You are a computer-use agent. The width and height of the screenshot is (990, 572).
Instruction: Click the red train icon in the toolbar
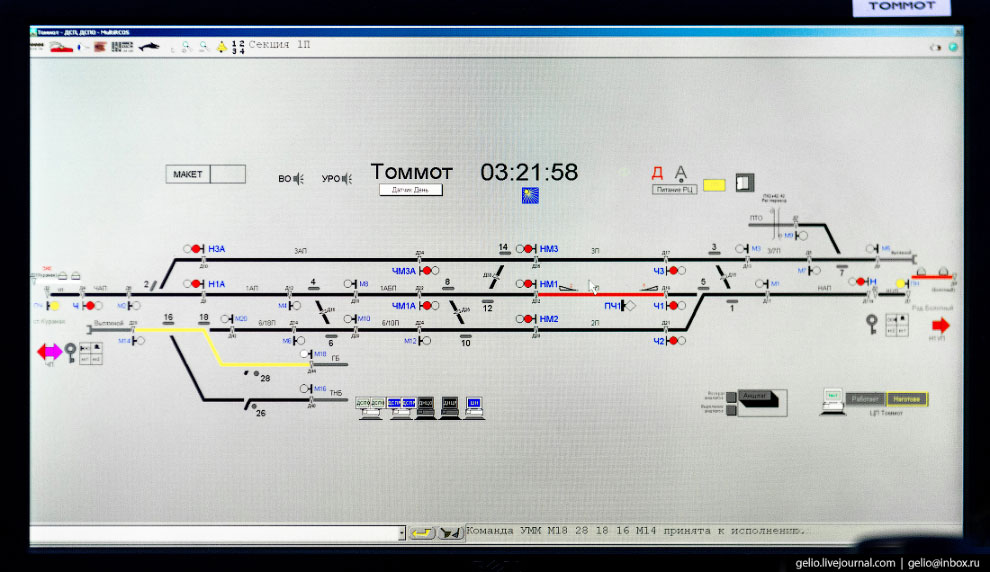click(61, 47)
